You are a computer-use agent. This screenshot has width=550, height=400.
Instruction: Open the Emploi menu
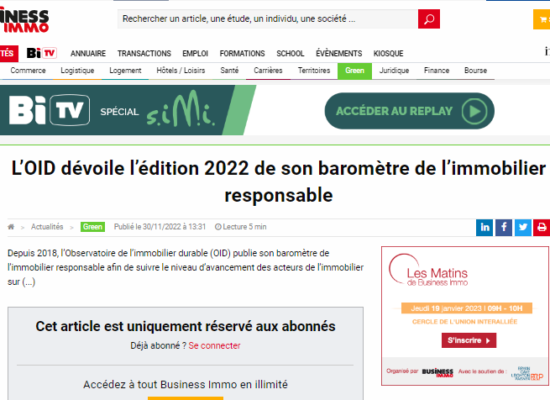tap(195, 53)
